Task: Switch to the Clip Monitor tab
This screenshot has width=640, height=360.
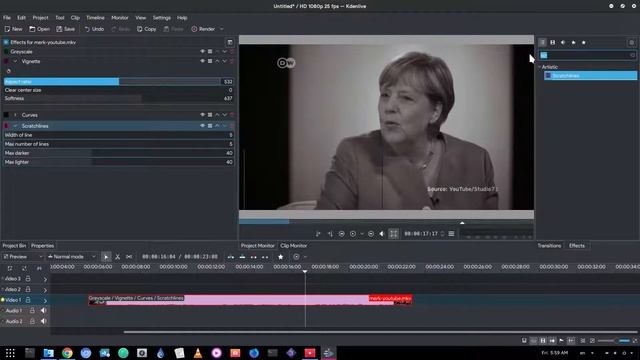Action: 293,246
